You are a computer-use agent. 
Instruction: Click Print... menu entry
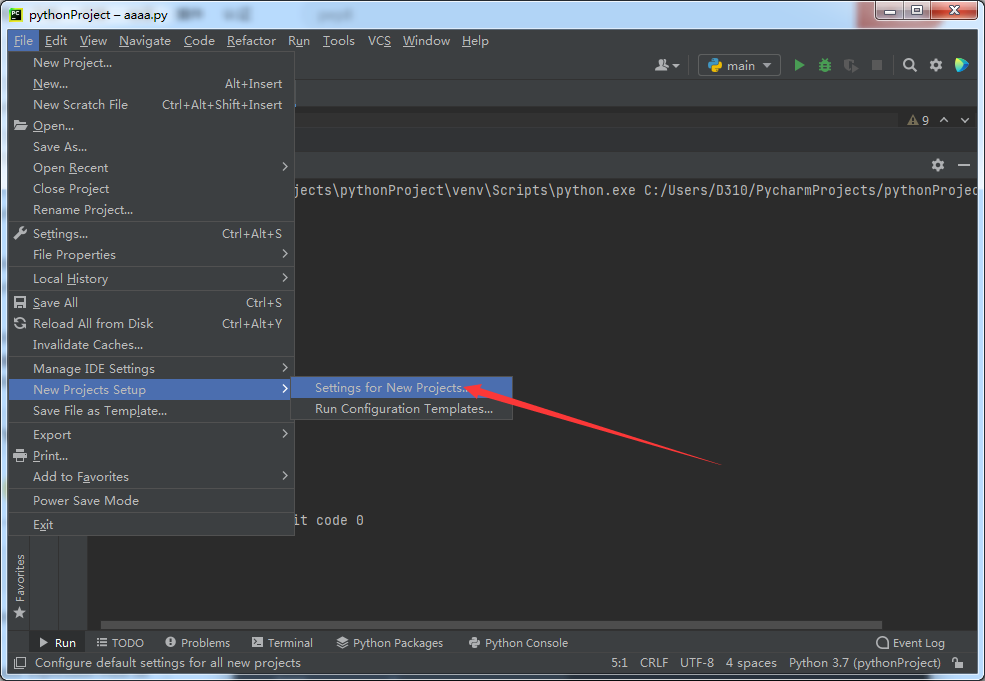coord(151,455)
